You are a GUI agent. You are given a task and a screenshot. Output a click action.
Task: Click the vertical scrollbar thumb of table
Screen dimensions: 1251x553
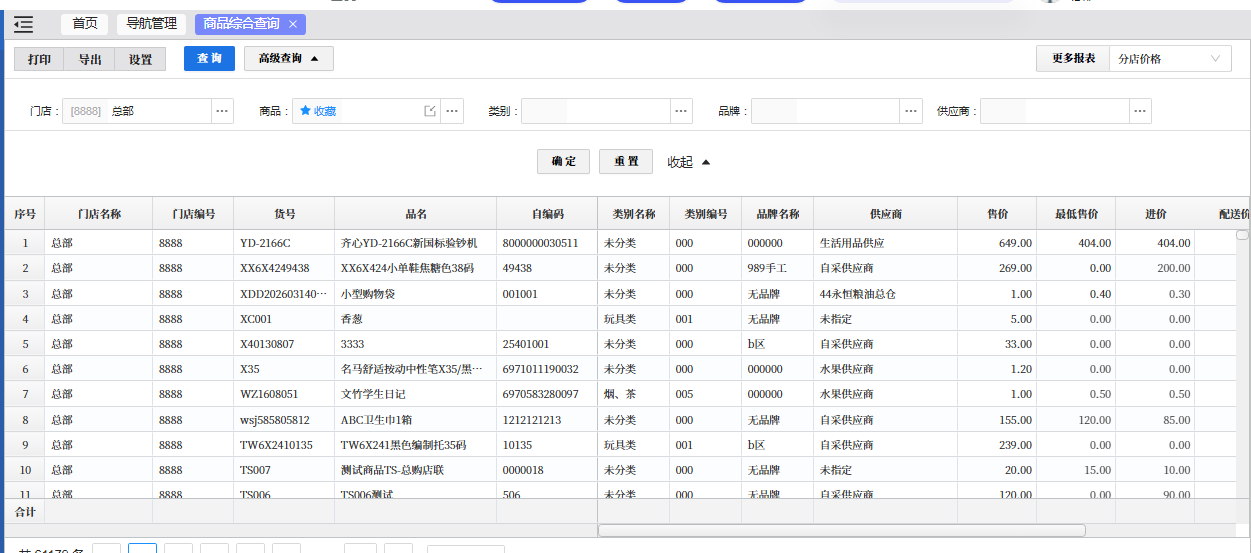pyautogui.click(x=1242, y=235)
